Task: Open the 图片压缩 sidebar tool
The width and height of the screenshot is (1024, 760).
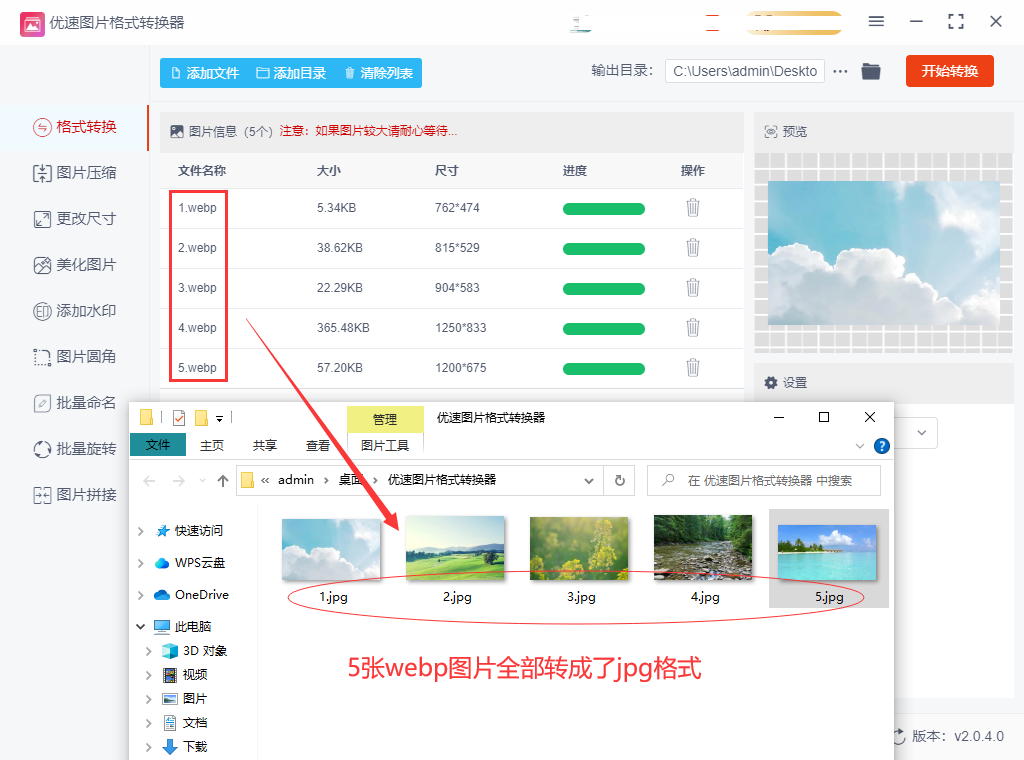Action: [74, 173]
